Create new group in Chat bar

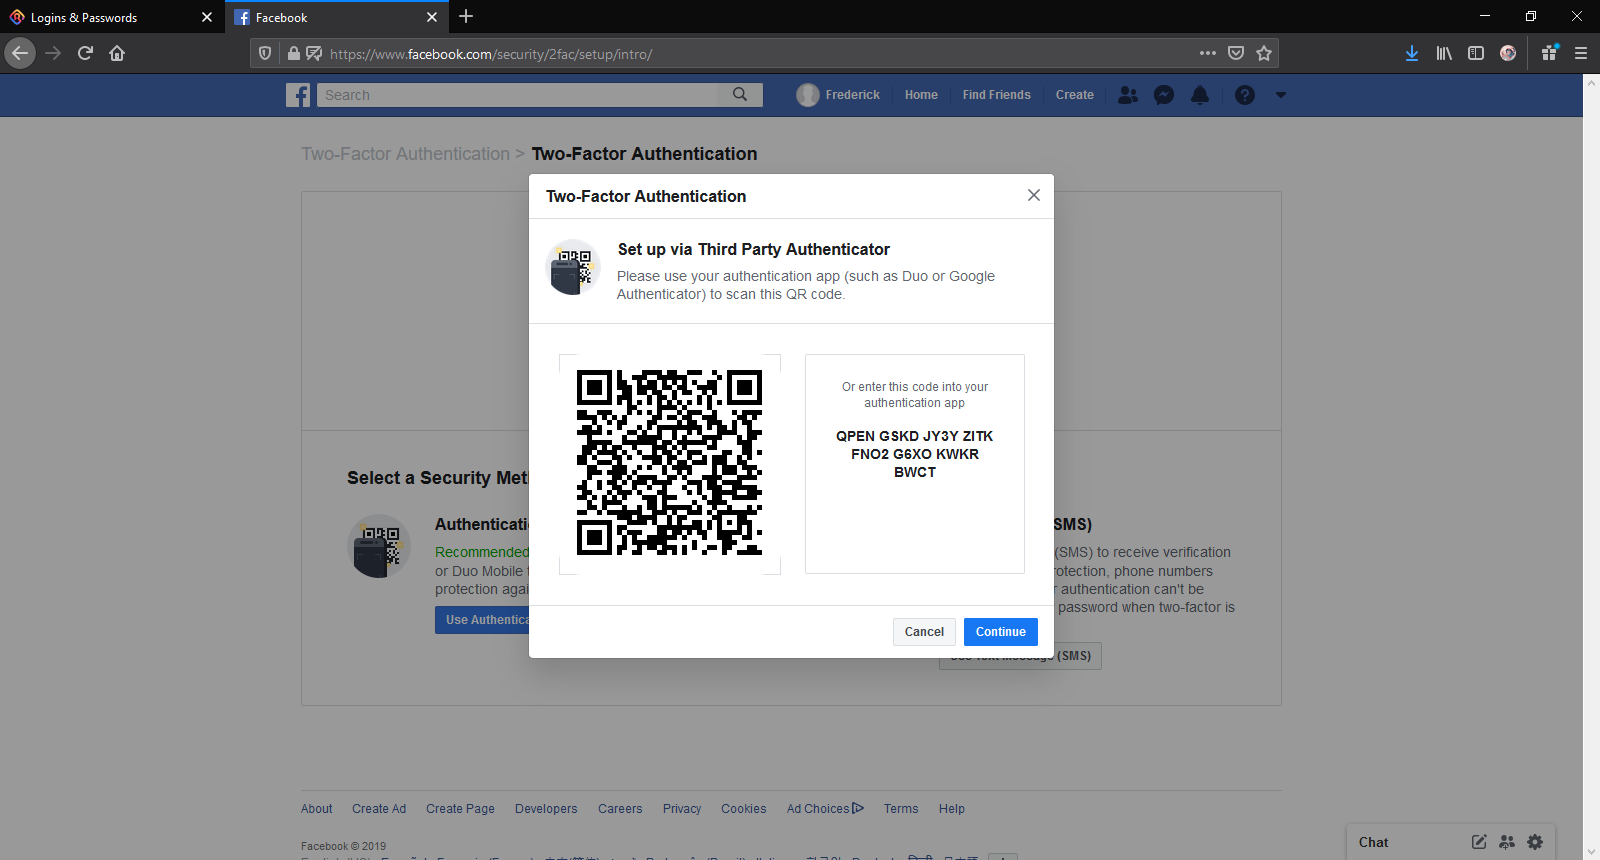1507,842
